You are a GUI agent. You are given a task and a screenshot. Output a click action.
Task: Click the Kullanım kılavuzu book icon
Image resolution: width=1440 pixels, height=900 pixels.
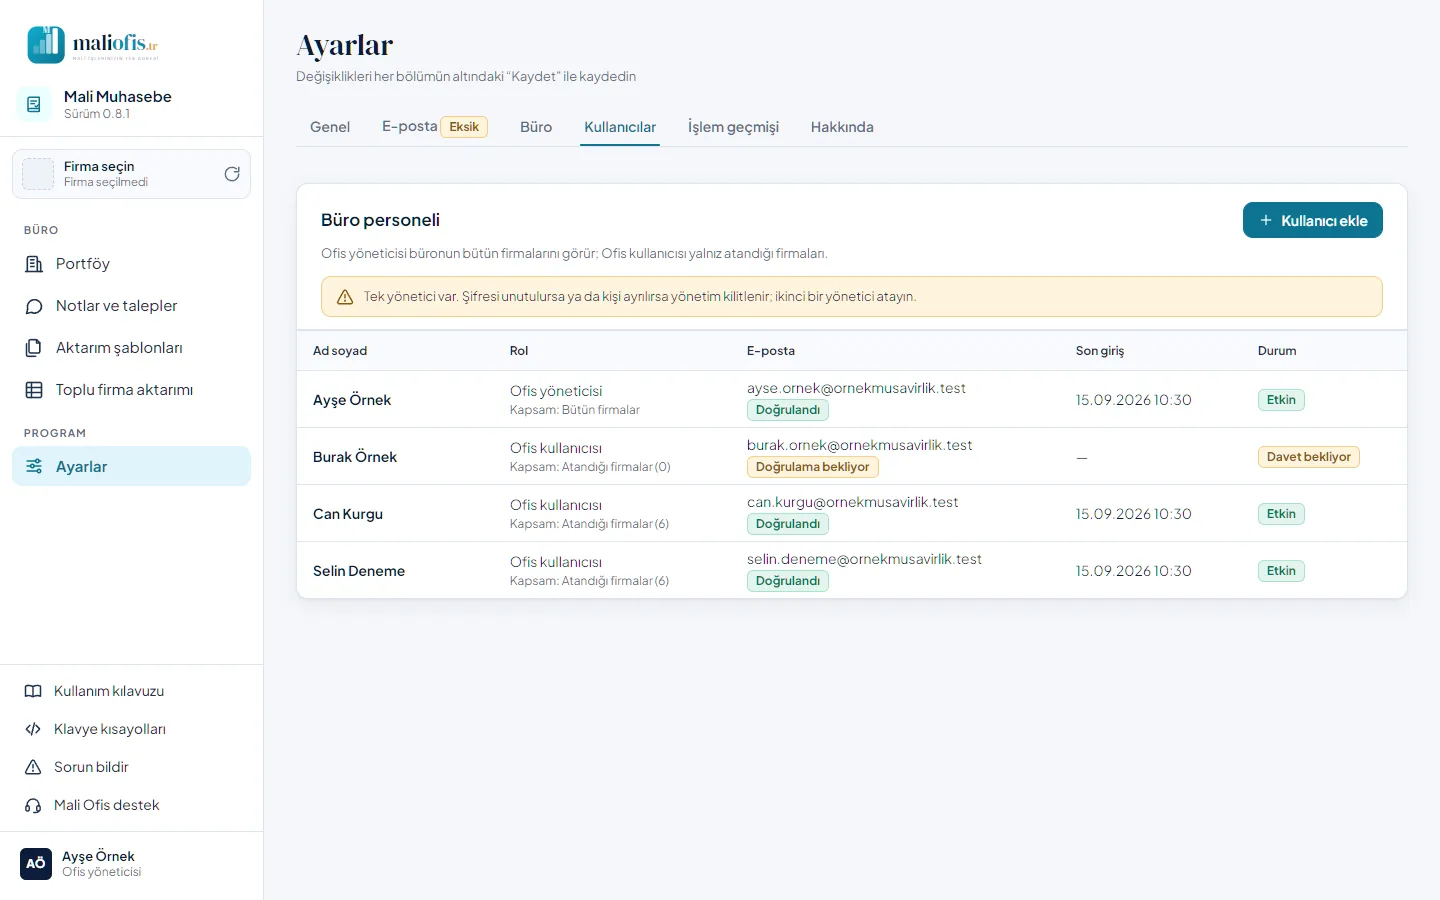33,691
